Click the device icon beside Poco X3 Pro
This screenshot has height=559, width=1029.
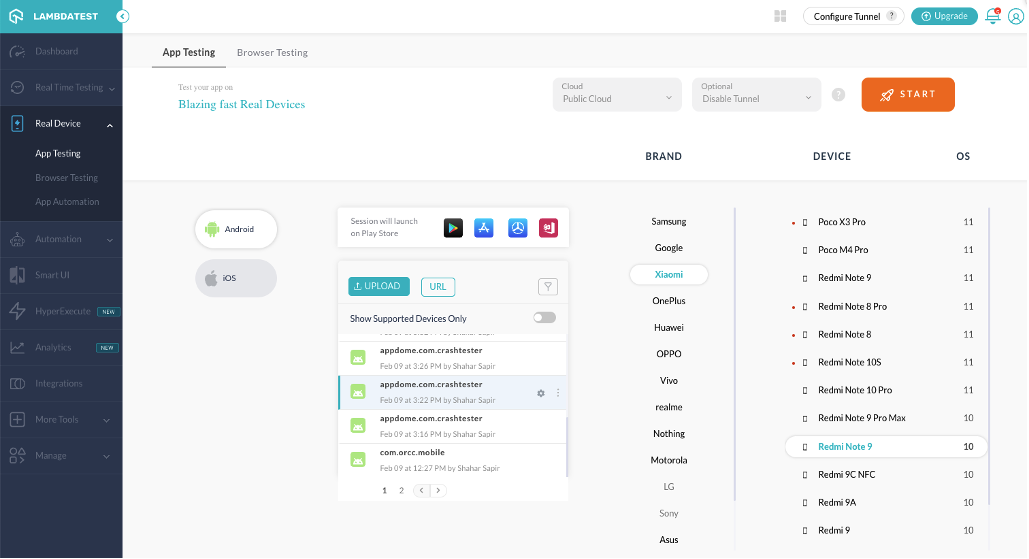tap(805, 222)
